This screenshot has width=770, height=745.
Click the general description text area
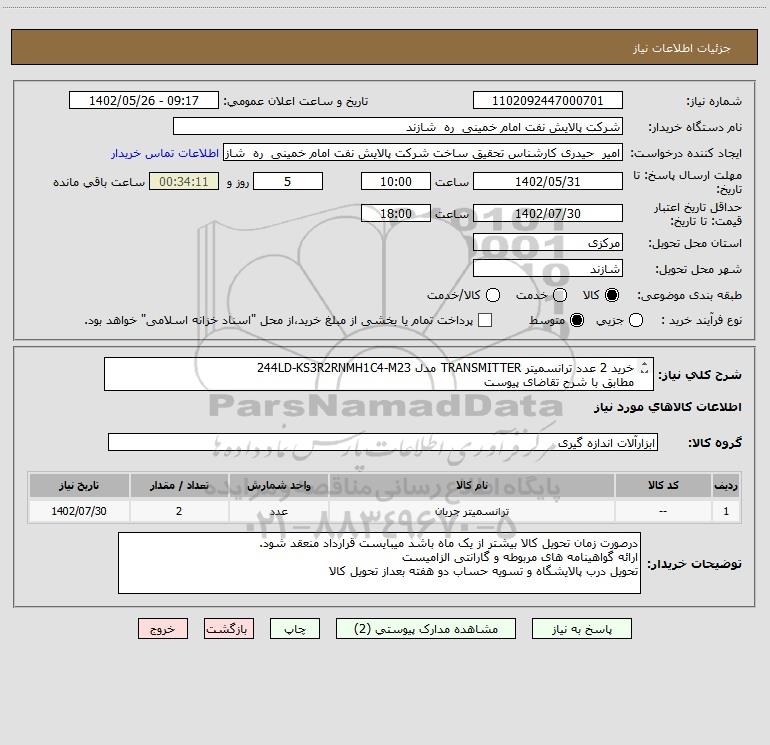(x=379, y=374)
